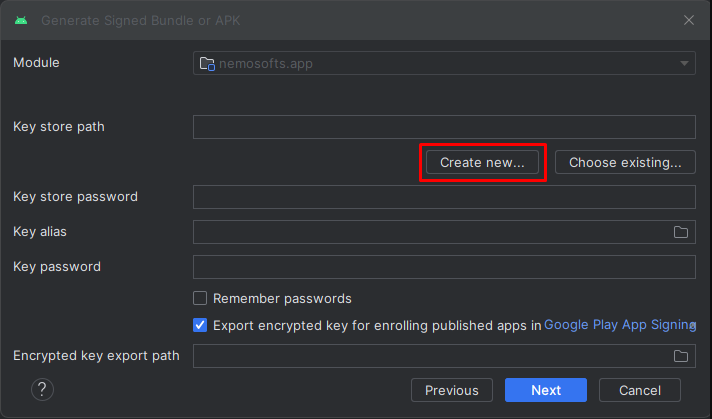Click inside the Key alias text field

tap(431, 232)
